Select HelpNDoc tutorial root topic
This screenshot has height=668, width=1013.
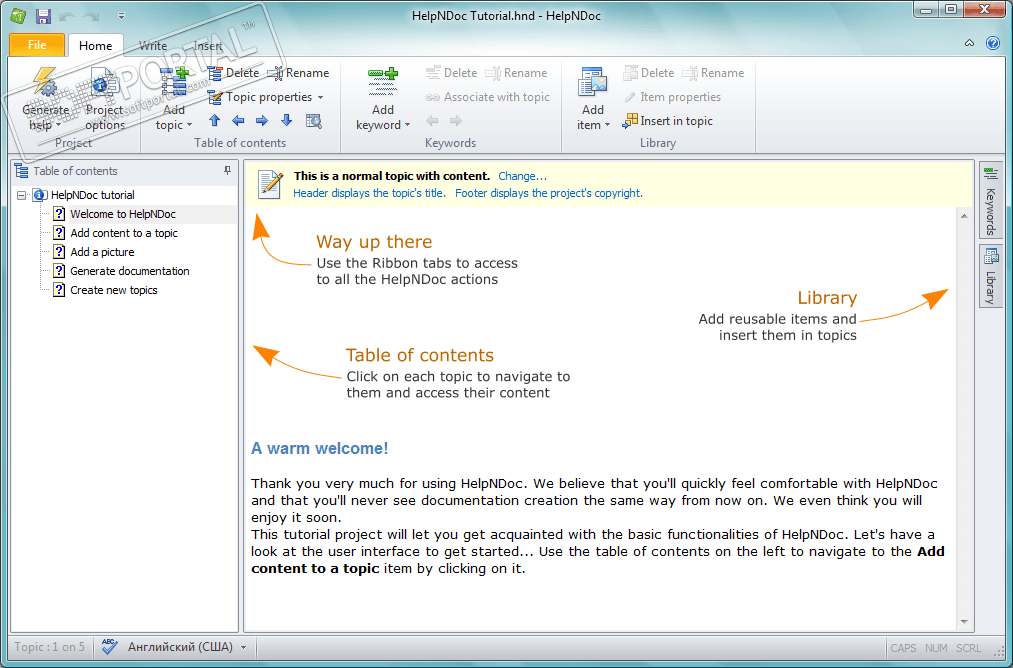(92, 195)
